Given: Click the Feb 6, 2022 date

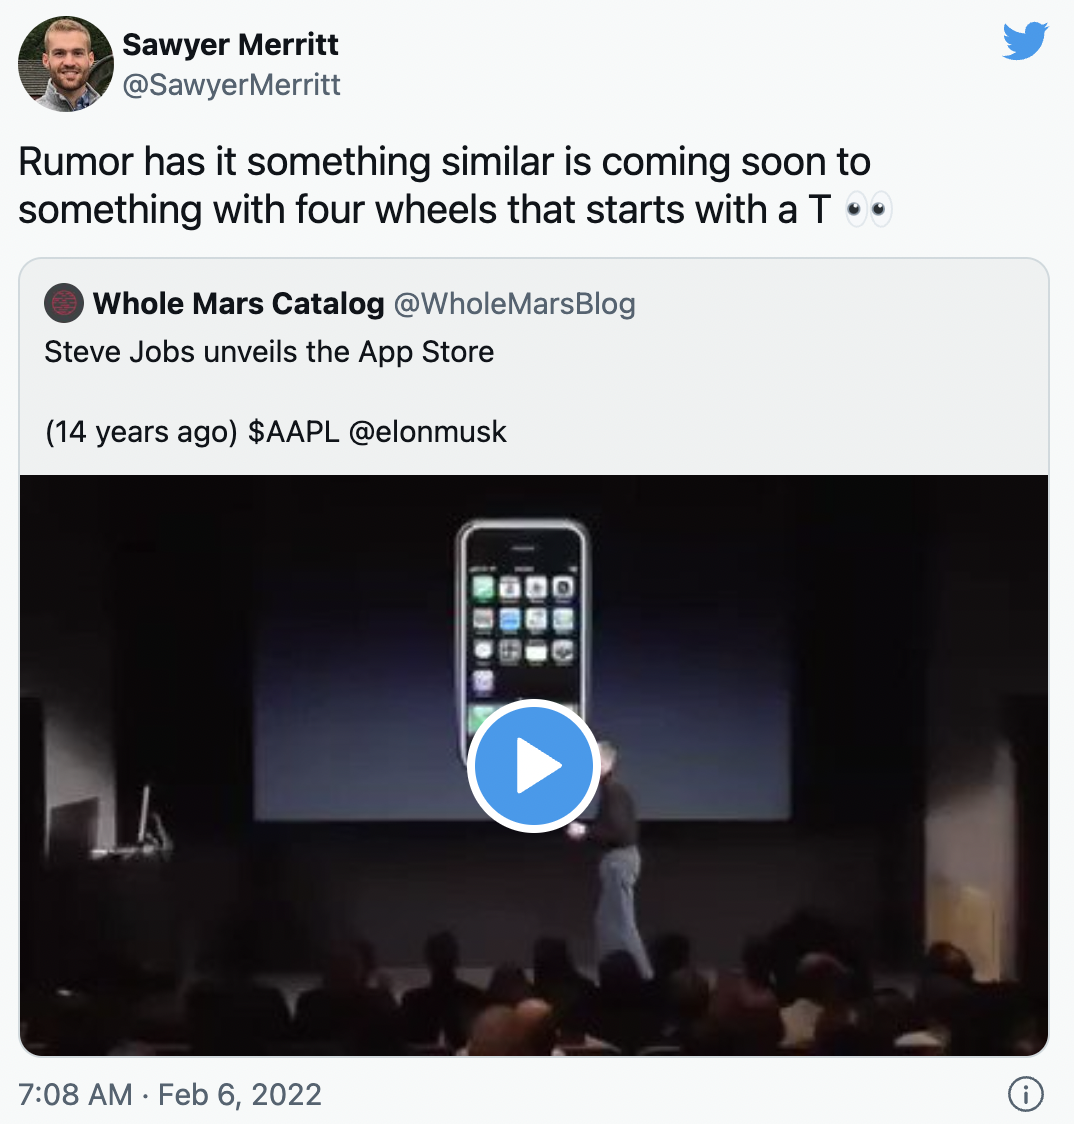Looking at the screenshot, I should 240,1094.
